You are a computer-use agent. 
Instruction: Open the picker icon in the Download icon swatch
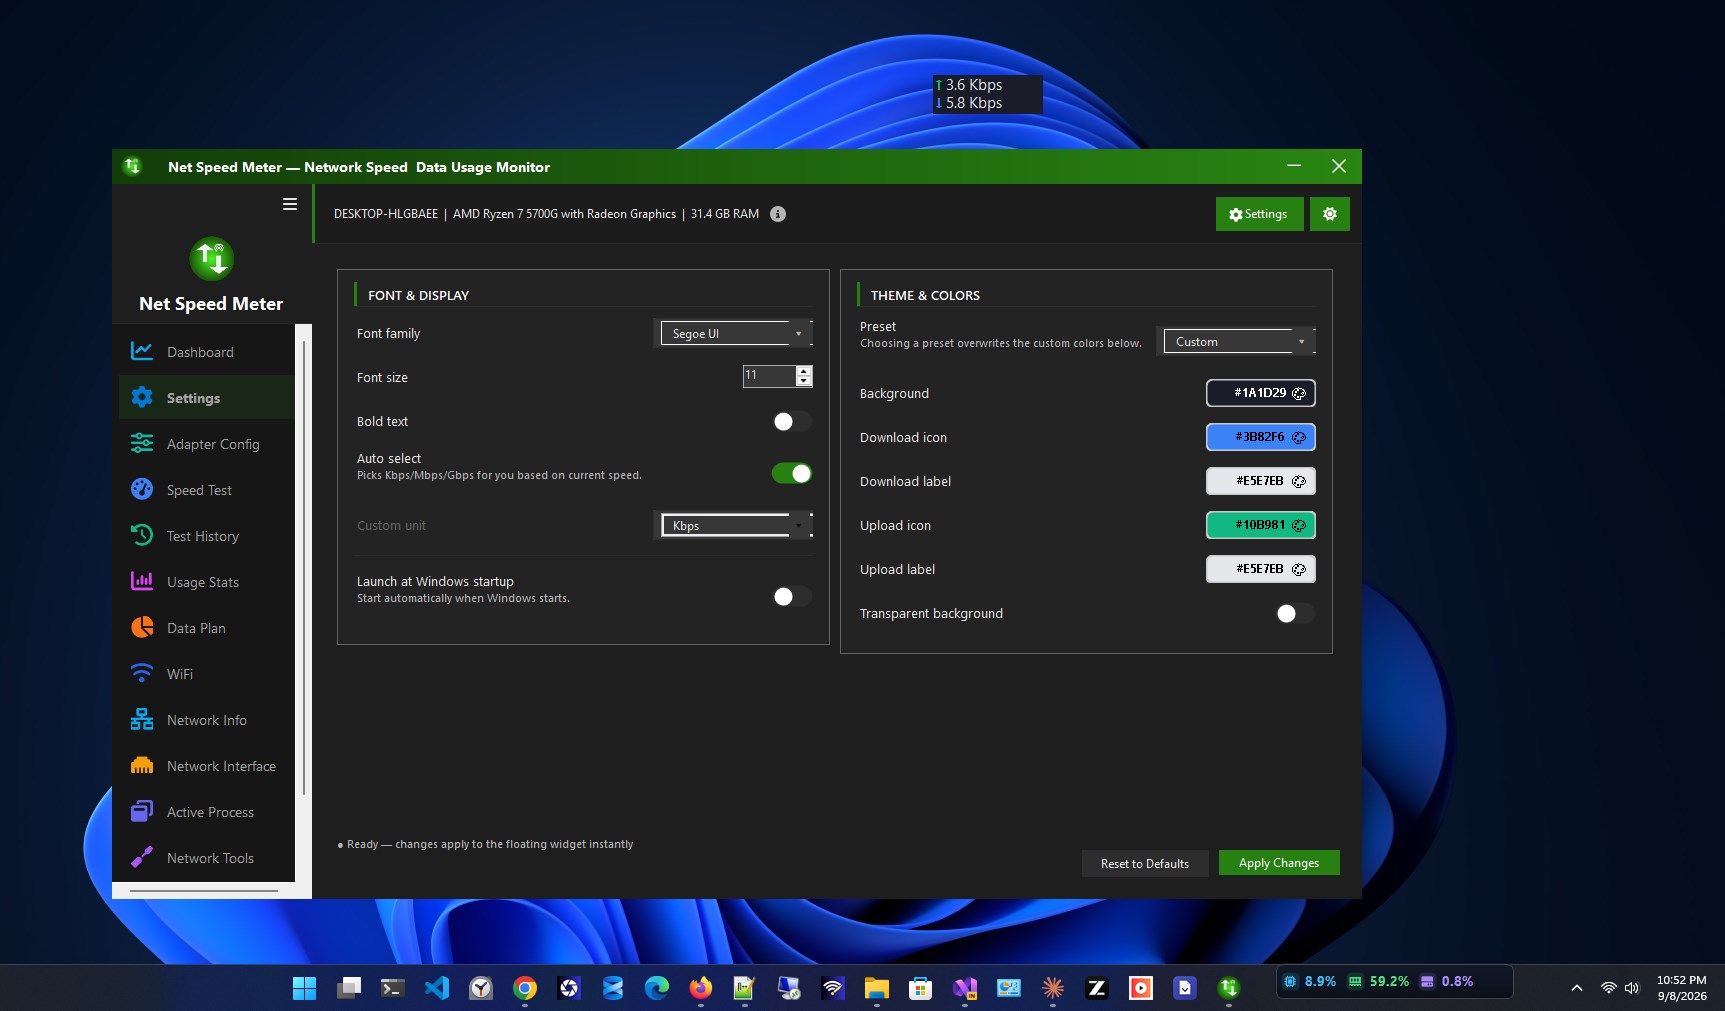1299,437
